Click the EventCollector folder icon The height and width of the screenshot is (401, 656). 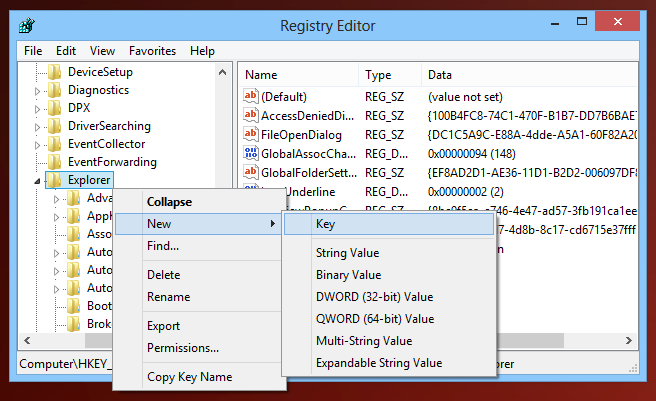[x=55, y=144]
